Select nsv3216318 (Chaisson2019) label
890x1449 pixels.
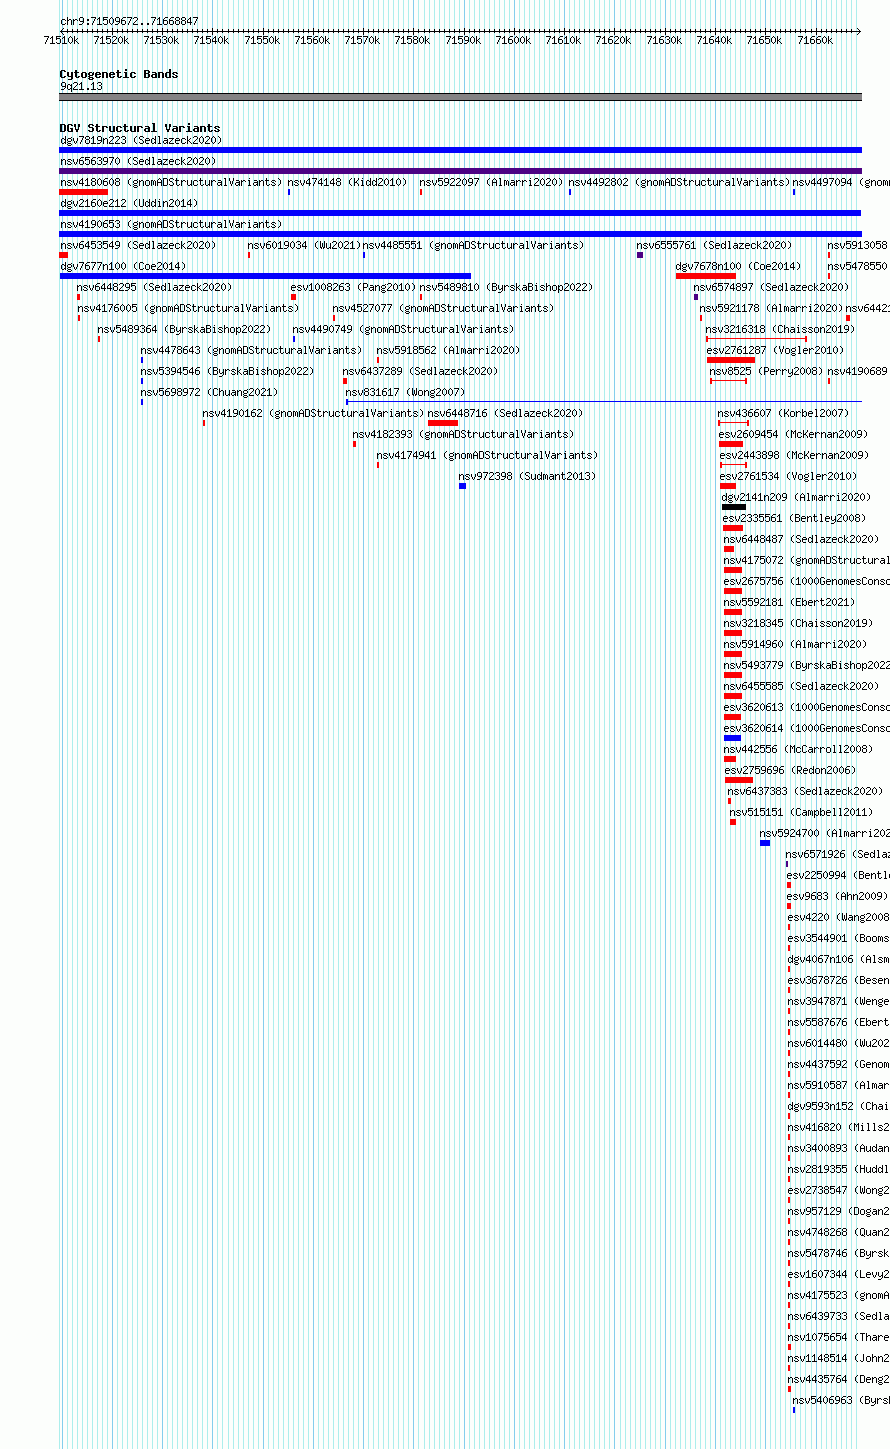(780, 329)
